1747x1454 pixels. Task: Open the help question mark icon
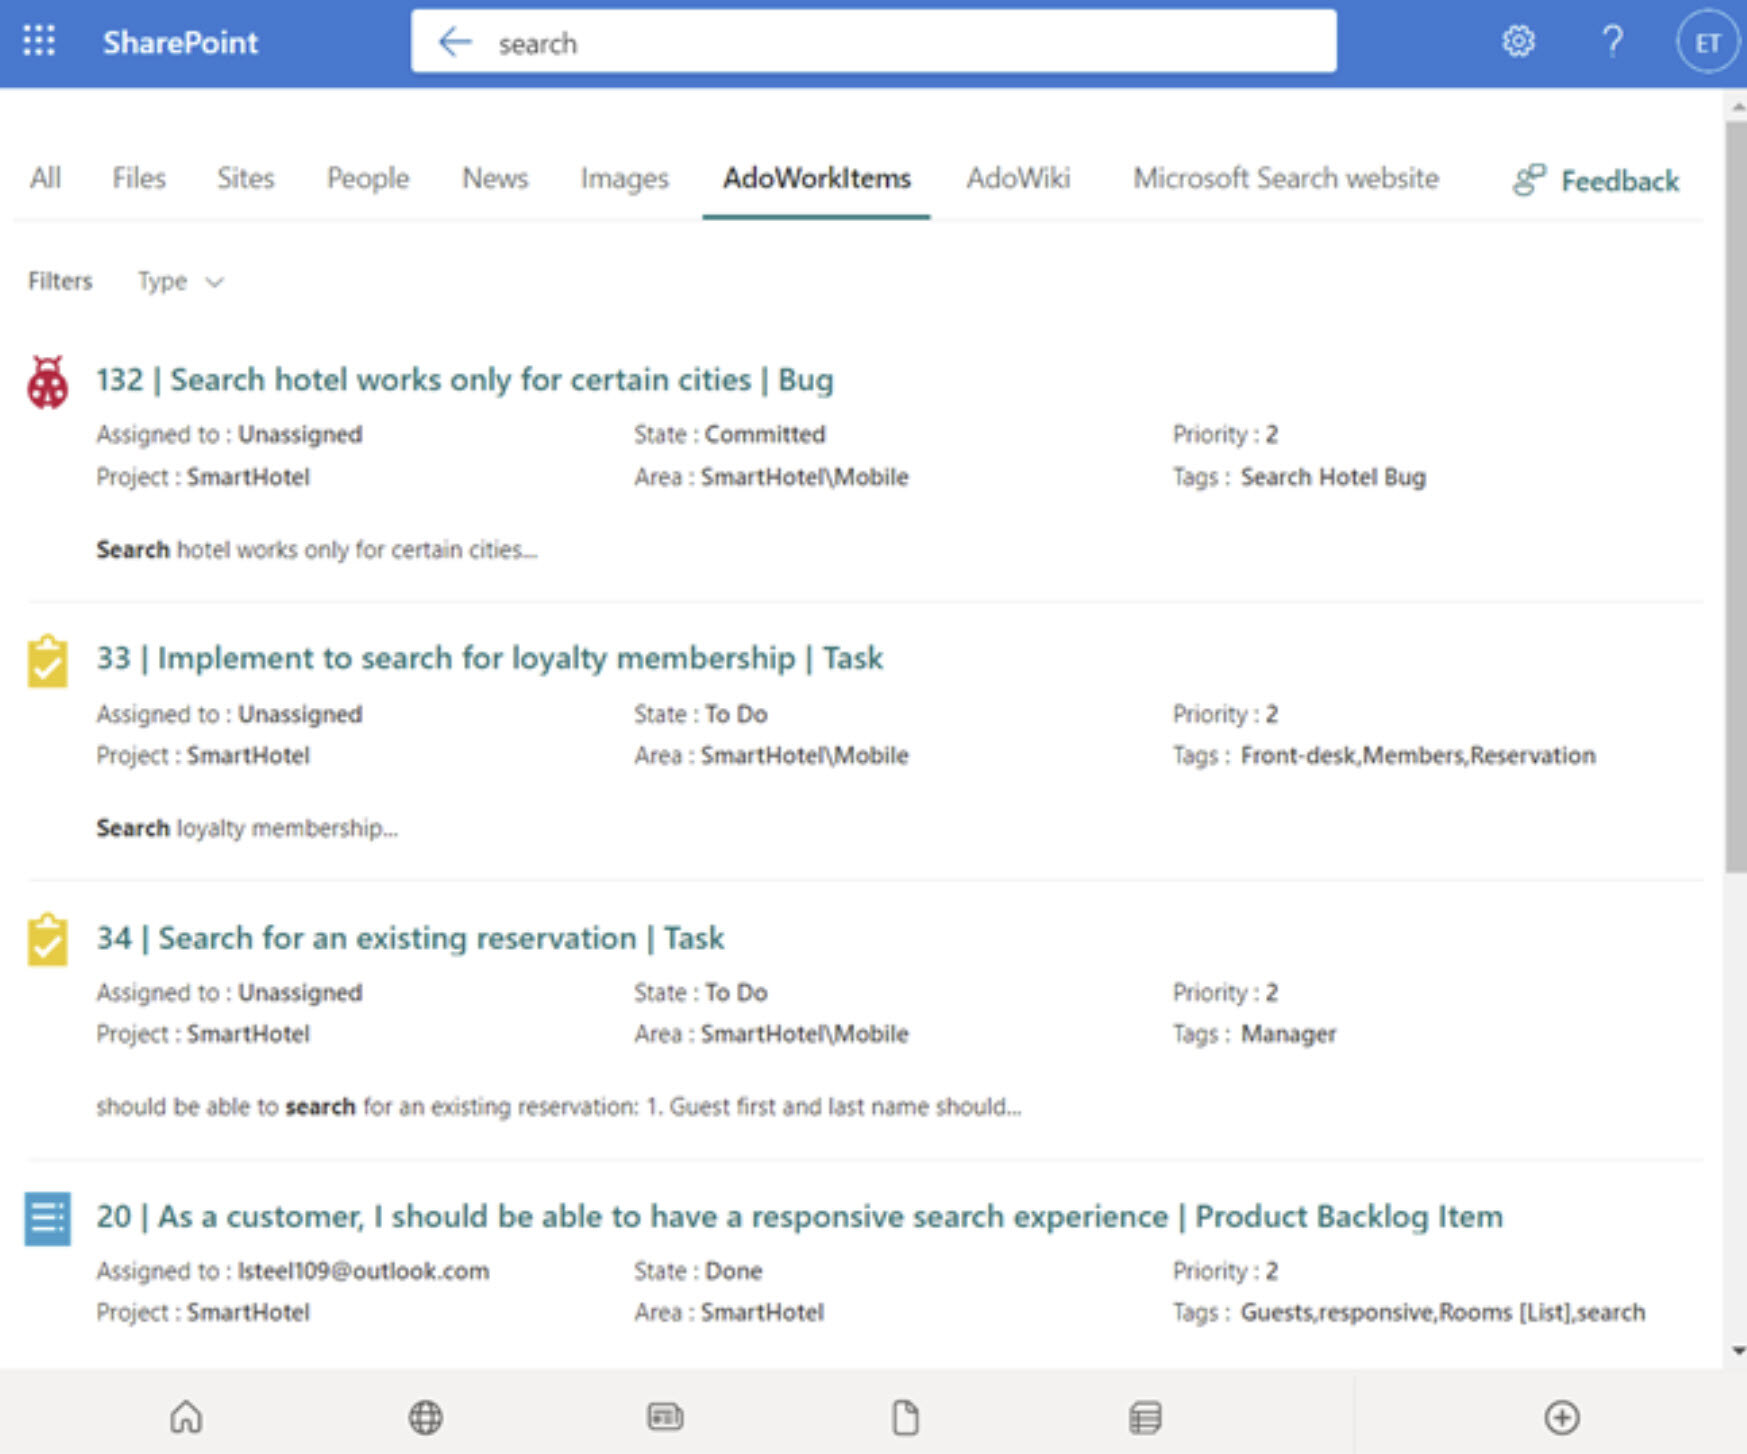pos(1611,42)
